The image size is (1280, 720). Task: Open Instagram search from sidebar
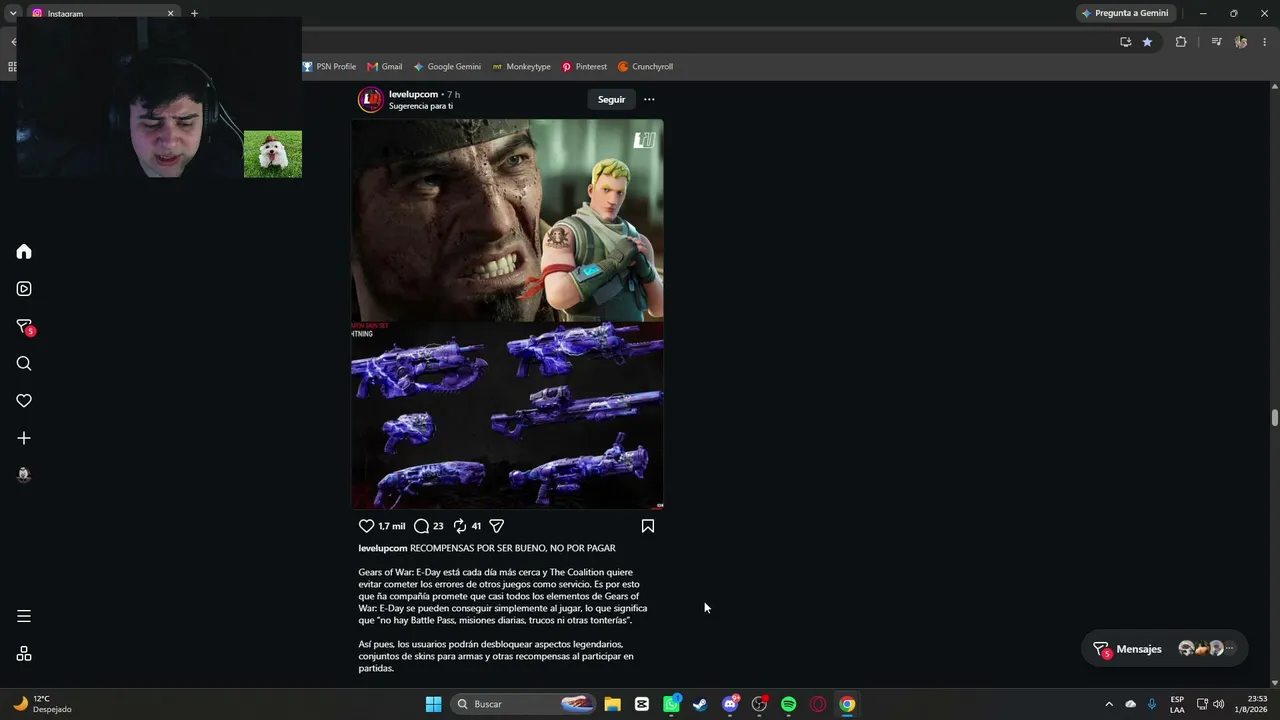[24, 364]
